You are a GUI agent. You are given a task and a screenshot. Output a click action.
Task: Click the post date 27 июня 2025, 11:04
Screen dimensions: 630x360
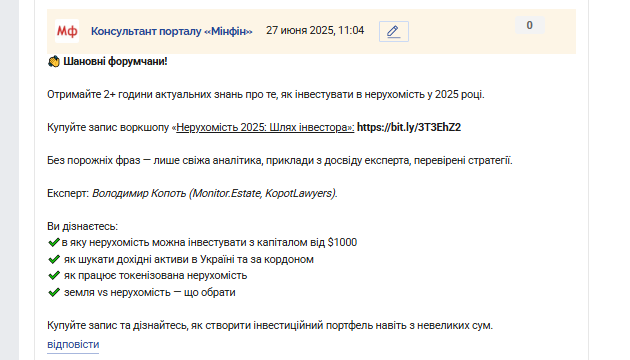point(315,31)
